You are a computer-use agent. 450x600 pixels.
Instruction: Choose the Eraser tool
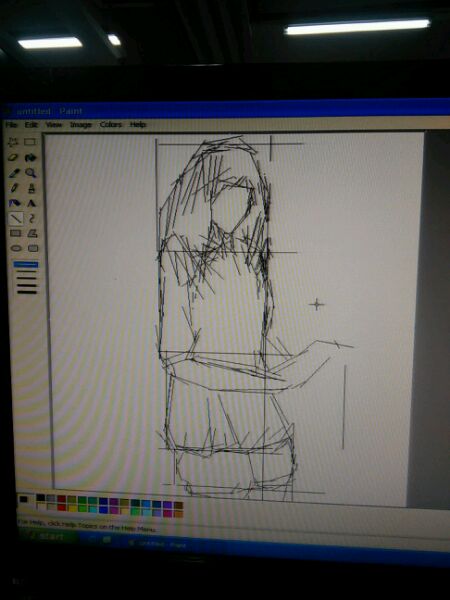coord(13,157)
